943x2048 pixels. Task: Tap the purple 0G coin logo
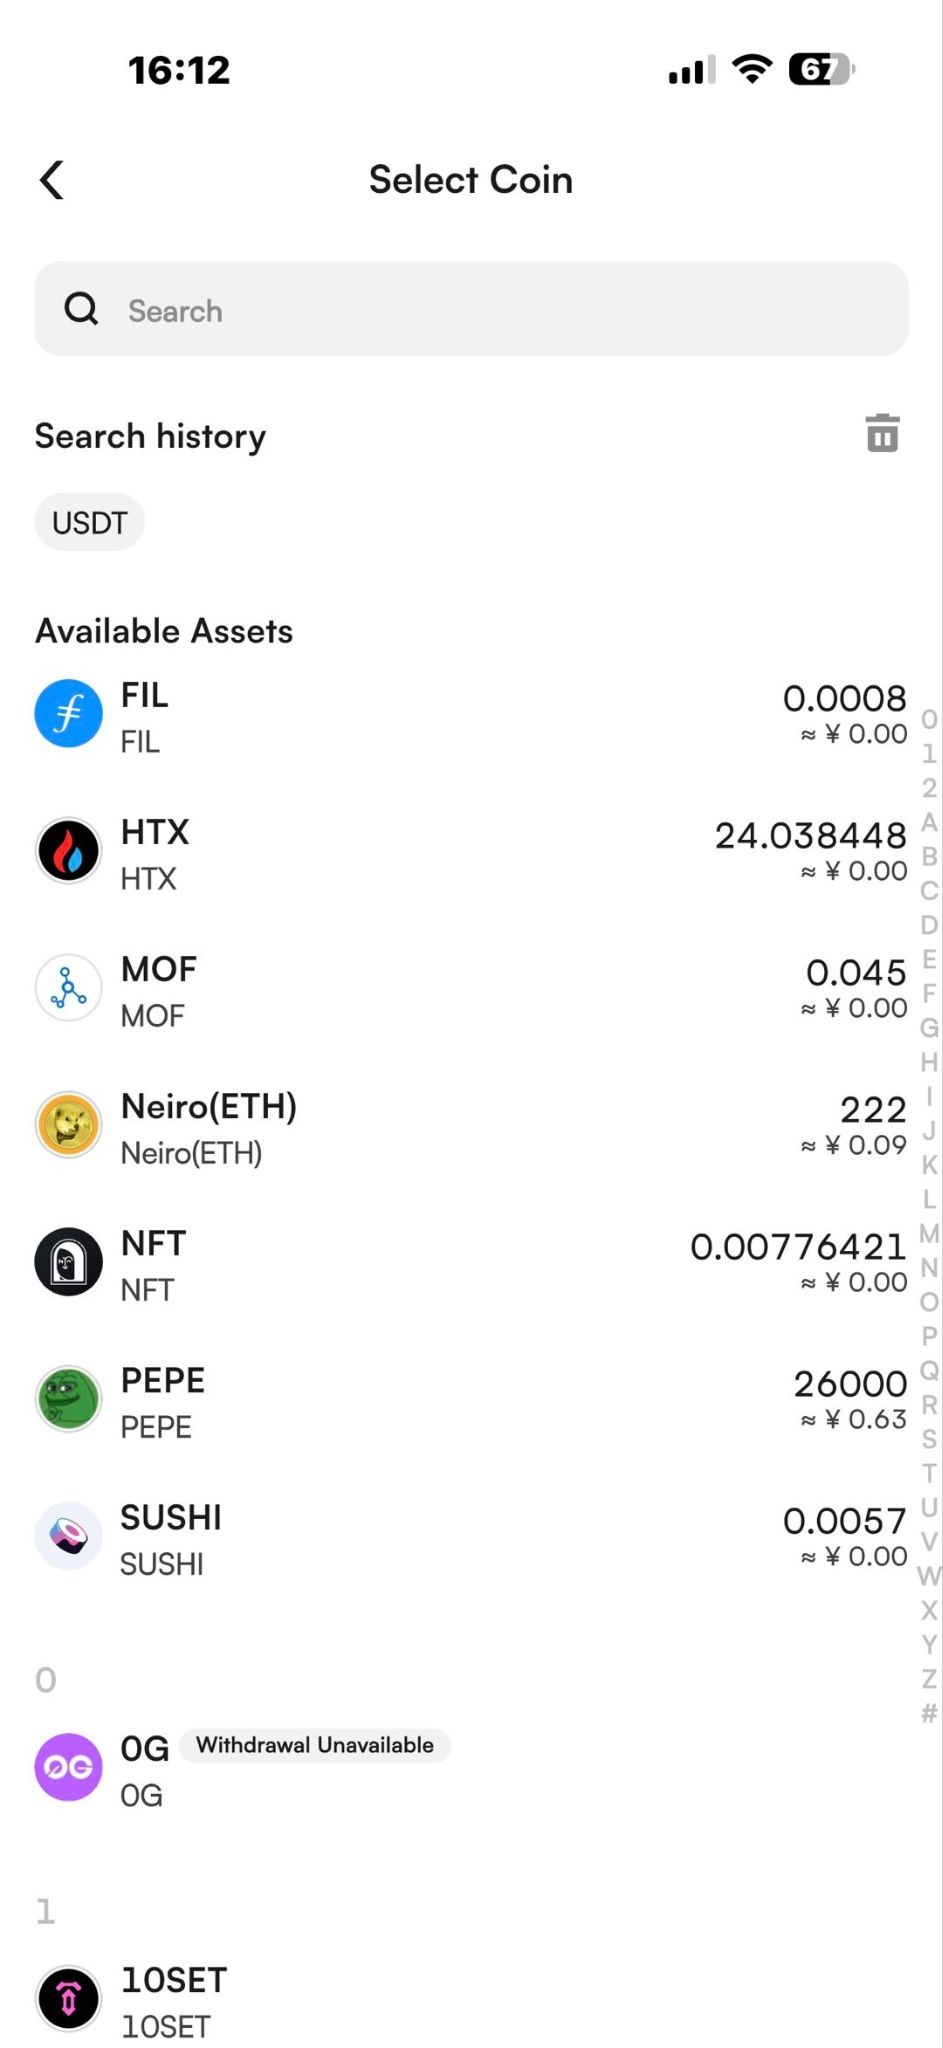pos(69,1767)
